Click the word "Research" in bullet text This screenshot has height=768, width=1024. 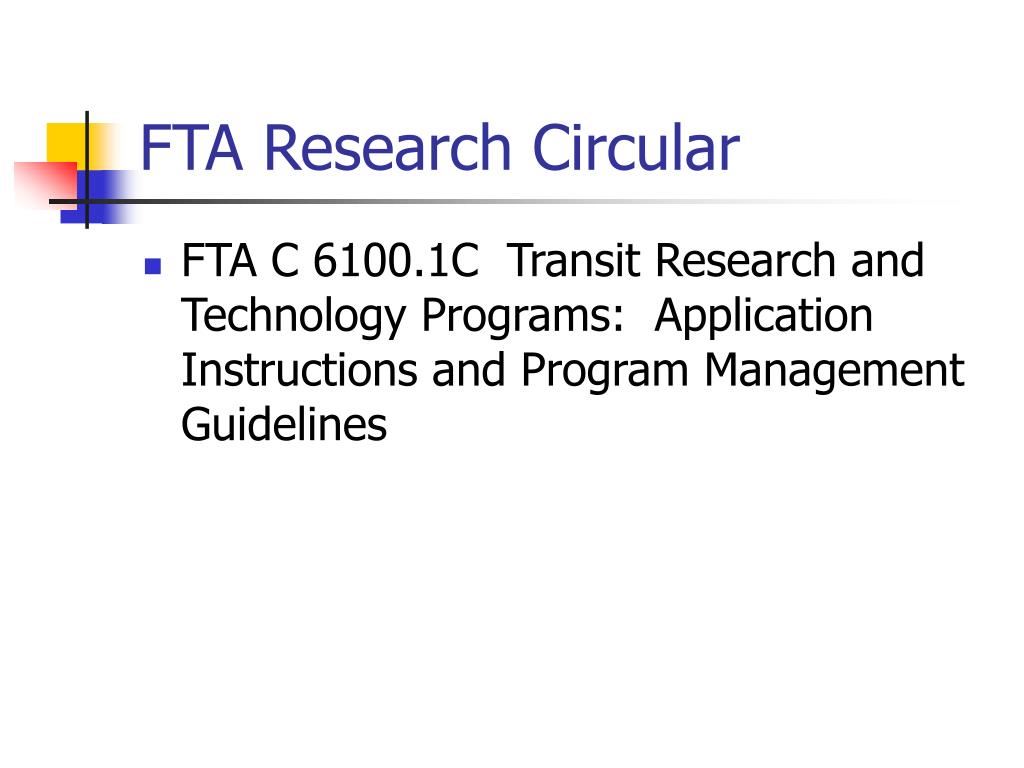click(745, 261)
